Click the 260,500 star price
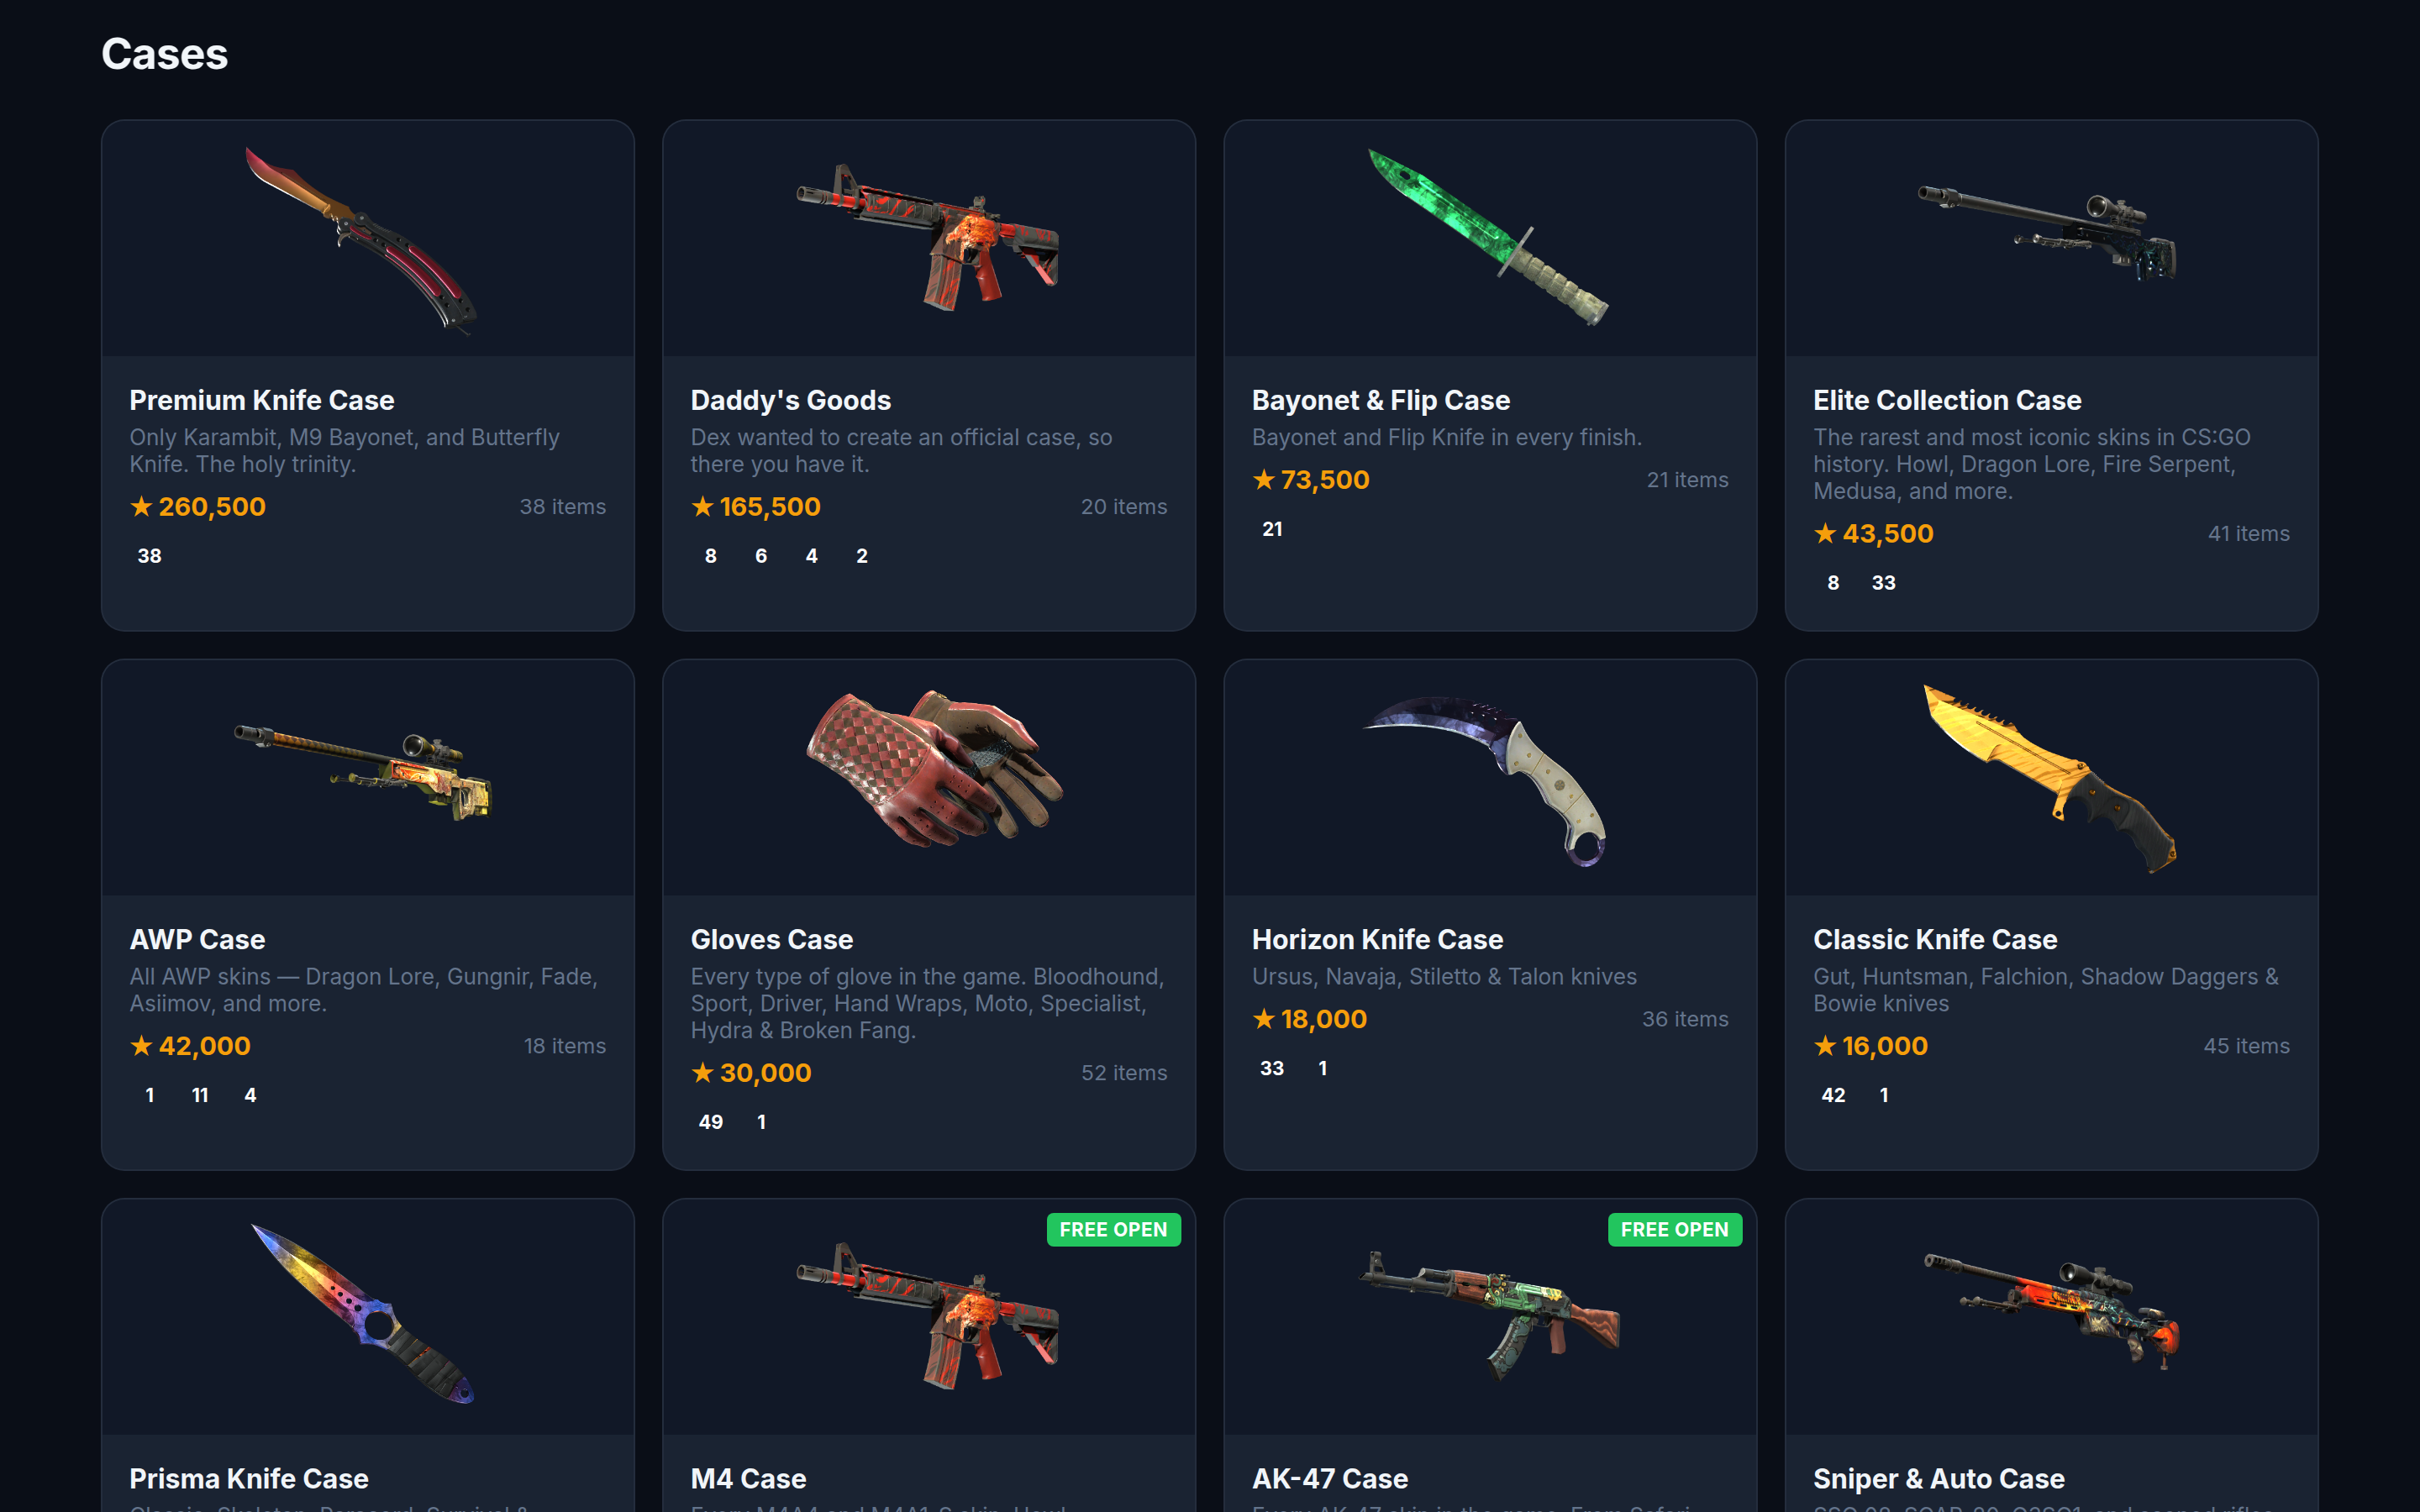The width and height of the screenshot is (2420, 1512). pyautogui.click(x=198, y=507)
